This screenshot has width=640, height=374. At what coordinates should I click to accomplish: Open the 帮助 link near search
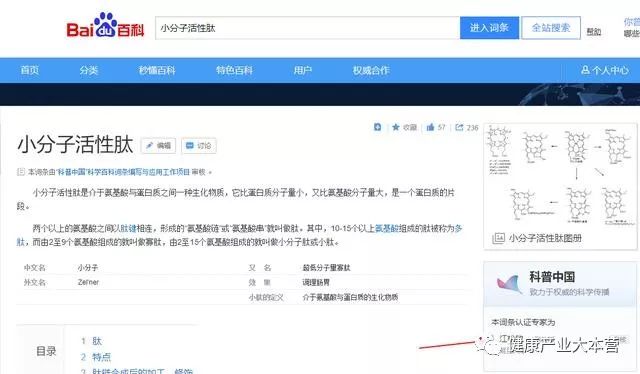coord(593,32)
